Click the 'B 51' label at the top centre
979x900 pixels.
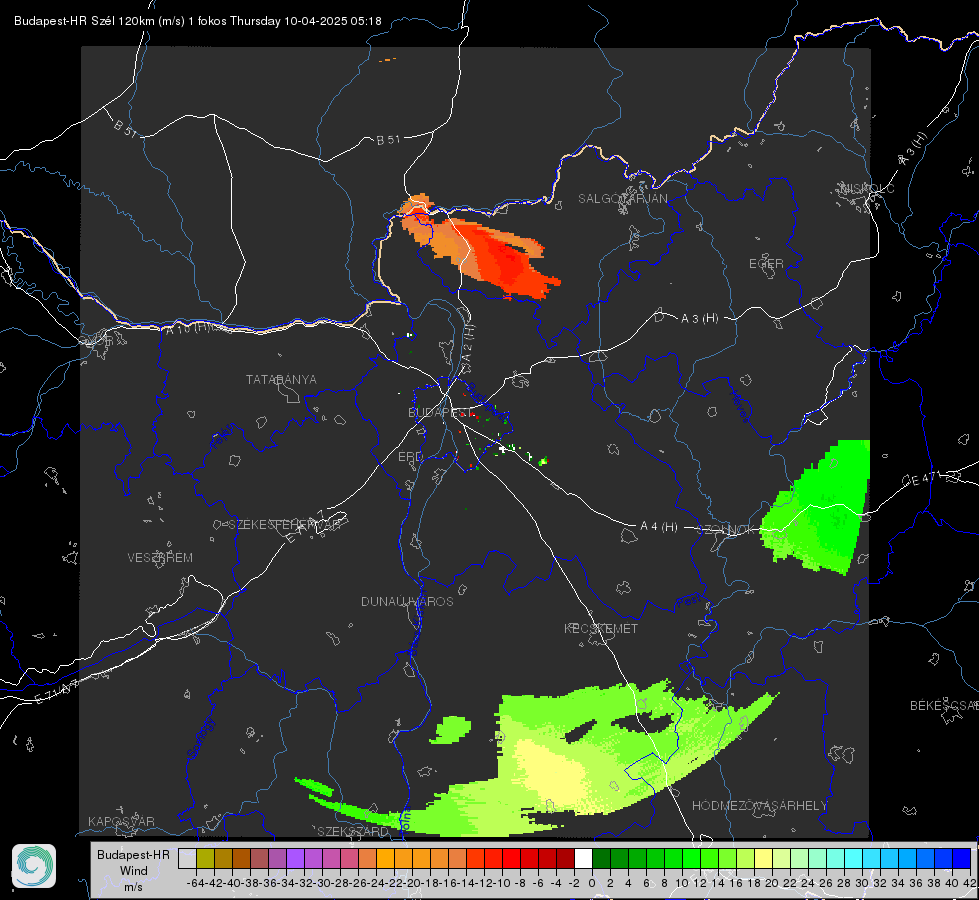[x=388, y=140]
